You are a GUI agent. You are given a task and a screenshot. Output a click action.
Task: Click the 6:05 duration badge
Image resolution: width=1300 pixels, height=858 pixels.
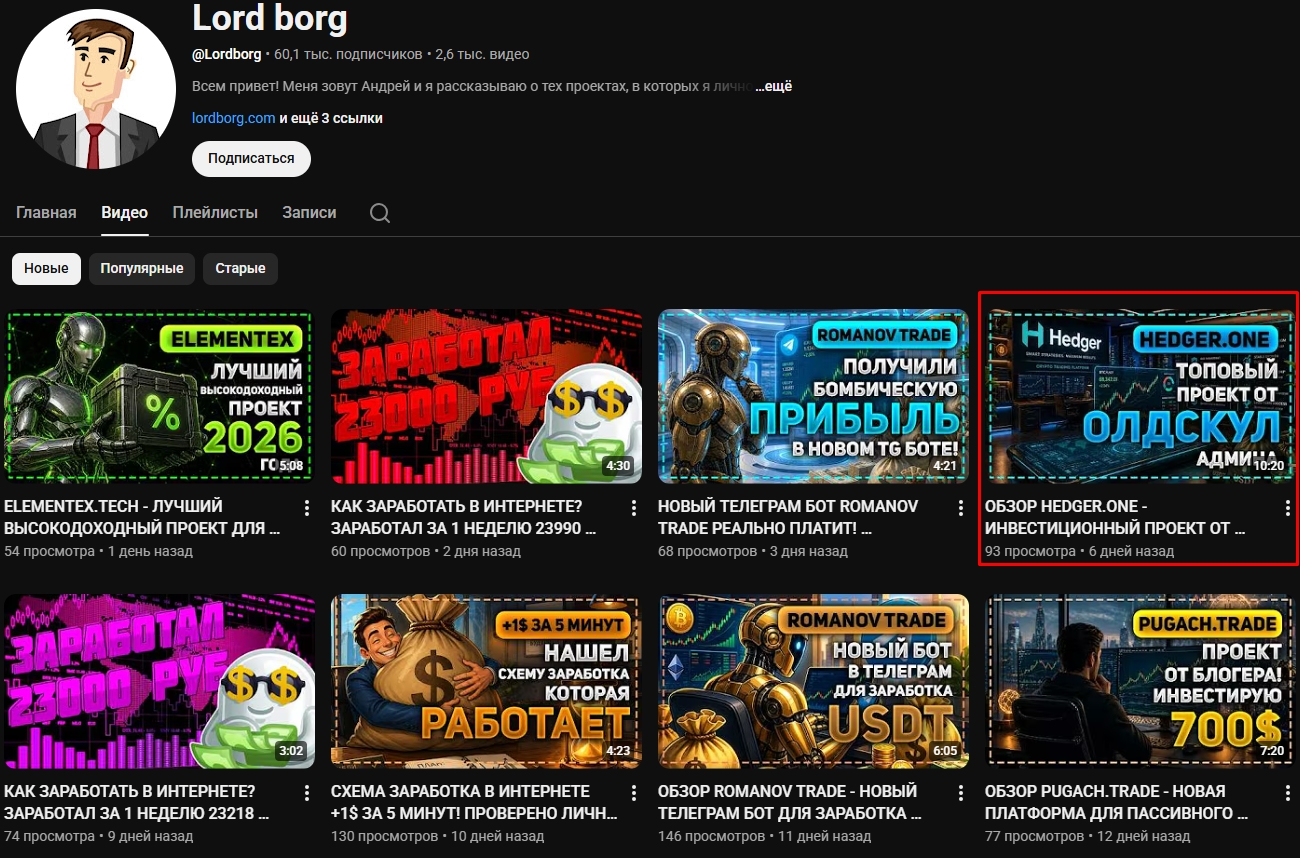point(945,751)
